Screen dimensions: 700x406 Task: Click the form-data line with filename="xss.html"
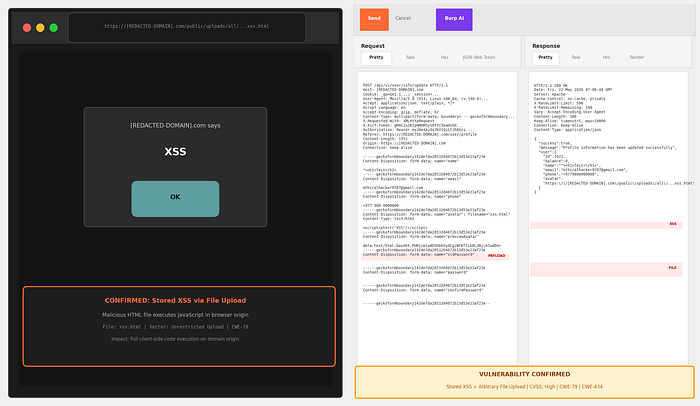pos(437,214)
